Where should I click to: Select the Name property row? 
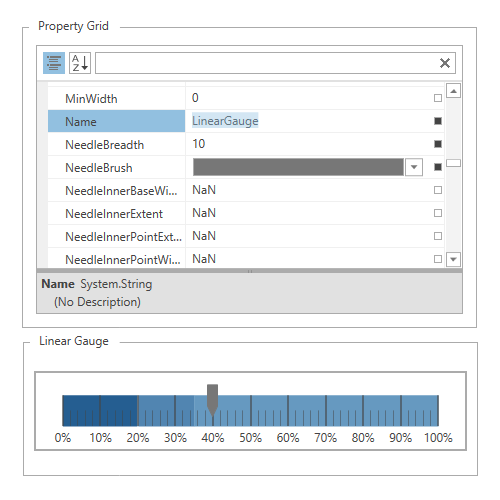click(x=246, y=121)
